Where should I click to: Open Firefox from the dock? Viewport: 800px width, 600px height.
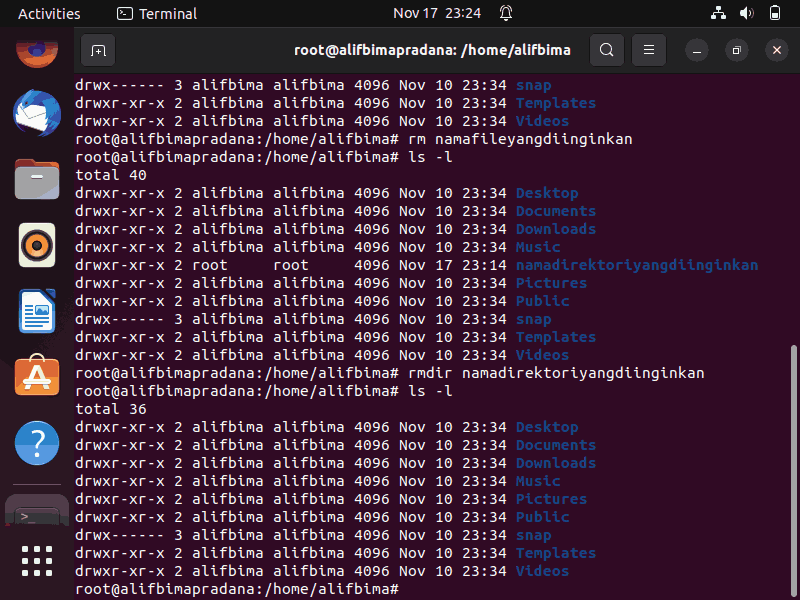coord(37,53)
